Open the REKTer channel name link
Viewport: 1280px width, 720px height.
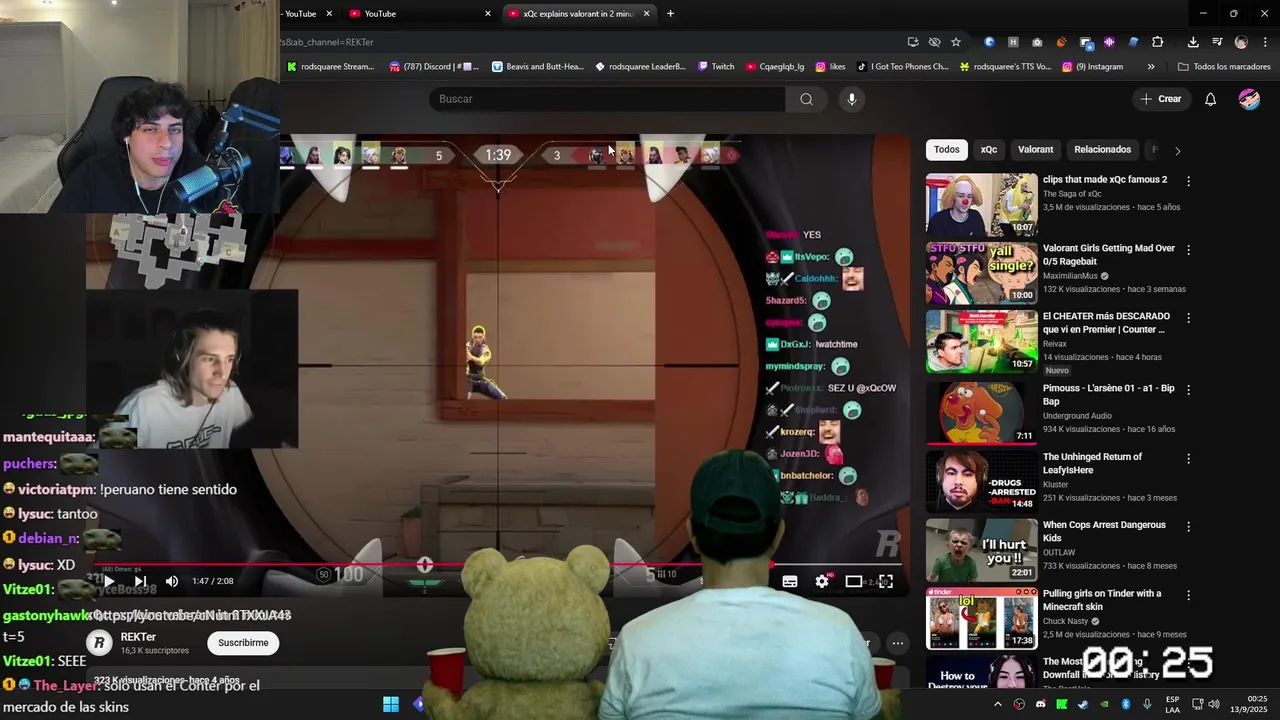coord(138,637)
